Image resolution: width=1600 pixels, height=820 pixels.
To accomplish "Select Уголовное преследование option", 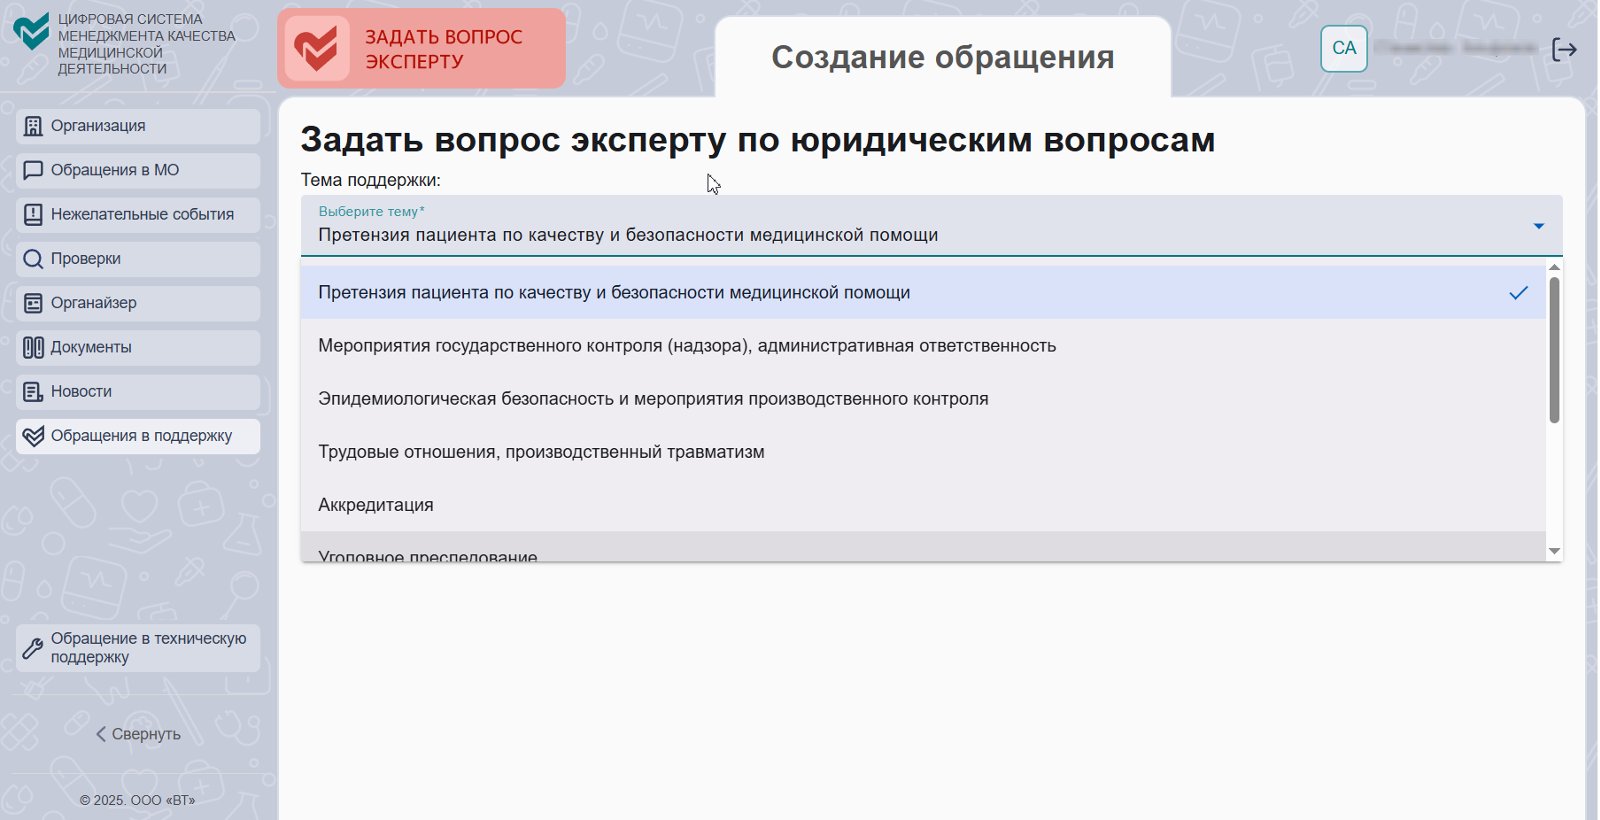I will [923, 547].
